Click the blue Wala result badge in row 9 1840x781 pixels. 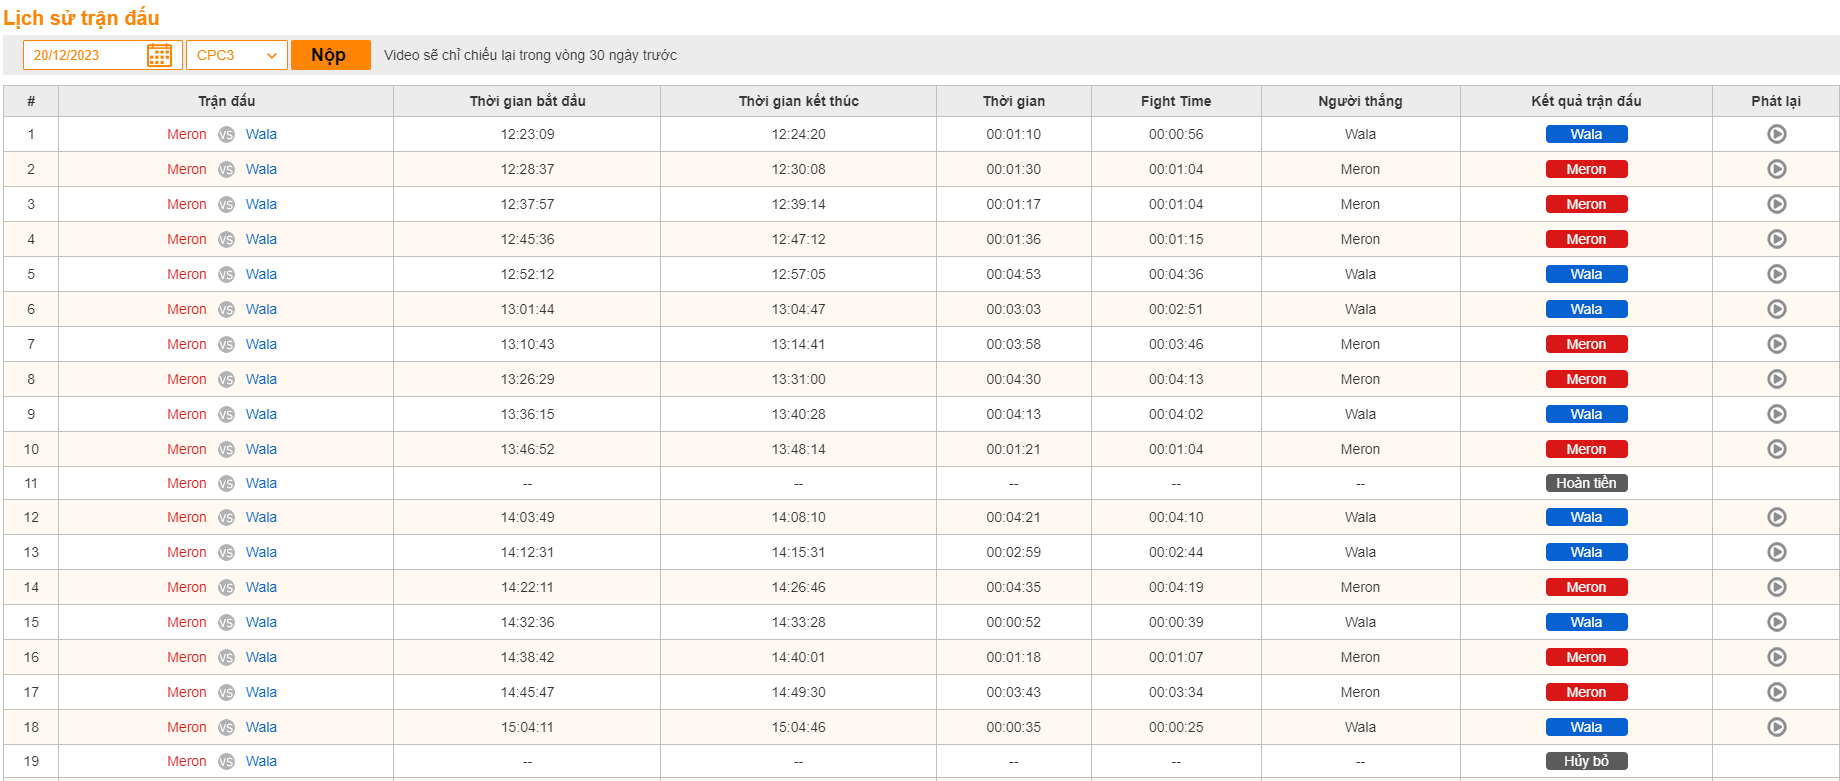pos(1586,414)
